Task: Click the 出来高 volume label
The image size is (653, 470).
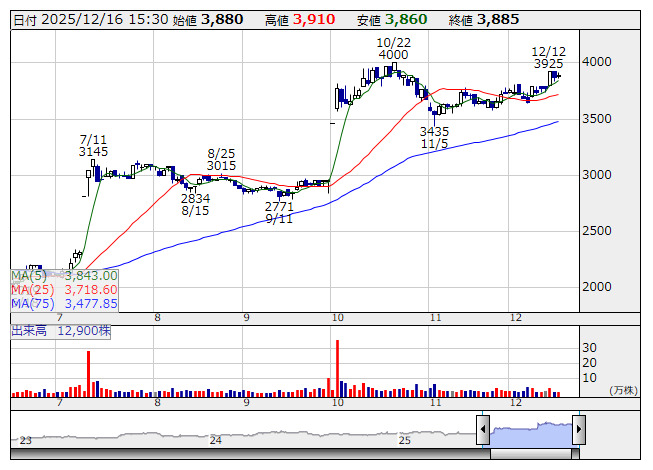Action: (x=62, y=329)
